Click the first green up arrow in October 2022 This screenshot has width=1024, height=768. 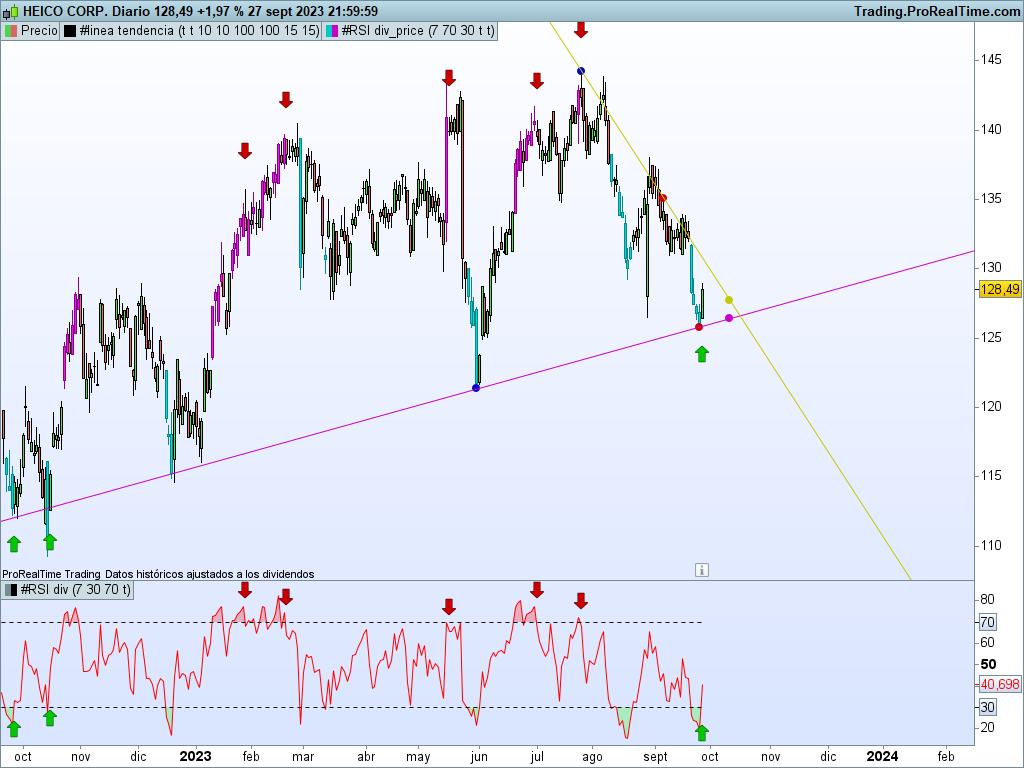[x=14, y=543]
